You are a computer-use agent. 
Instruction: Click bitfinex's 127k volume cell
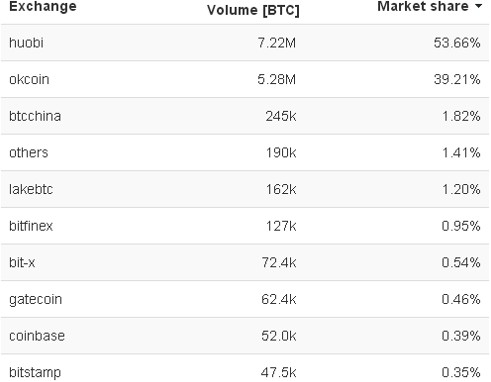281,226
